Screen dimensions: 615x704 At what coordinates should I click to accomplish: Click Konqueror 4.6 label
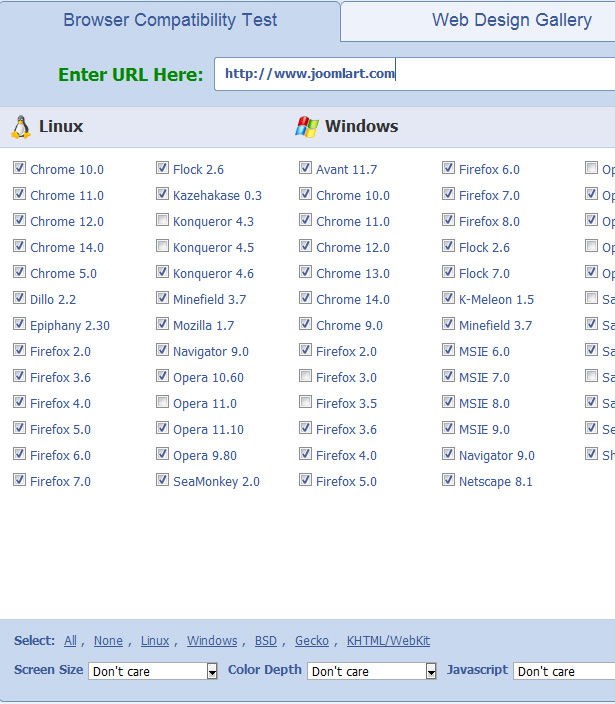point(213,274)
